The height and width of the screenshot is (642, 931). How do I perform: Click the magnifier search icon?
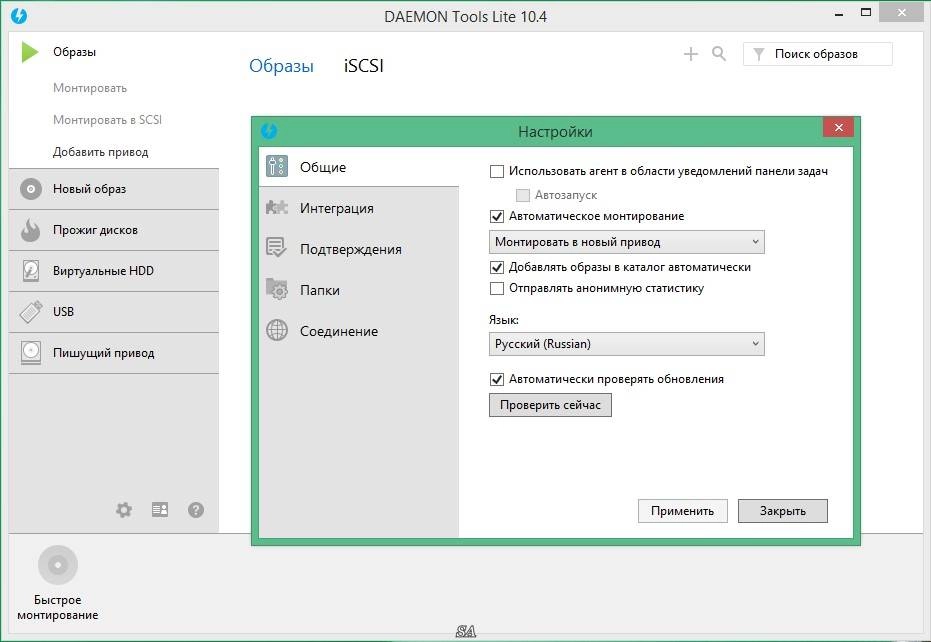click(719, 54)
